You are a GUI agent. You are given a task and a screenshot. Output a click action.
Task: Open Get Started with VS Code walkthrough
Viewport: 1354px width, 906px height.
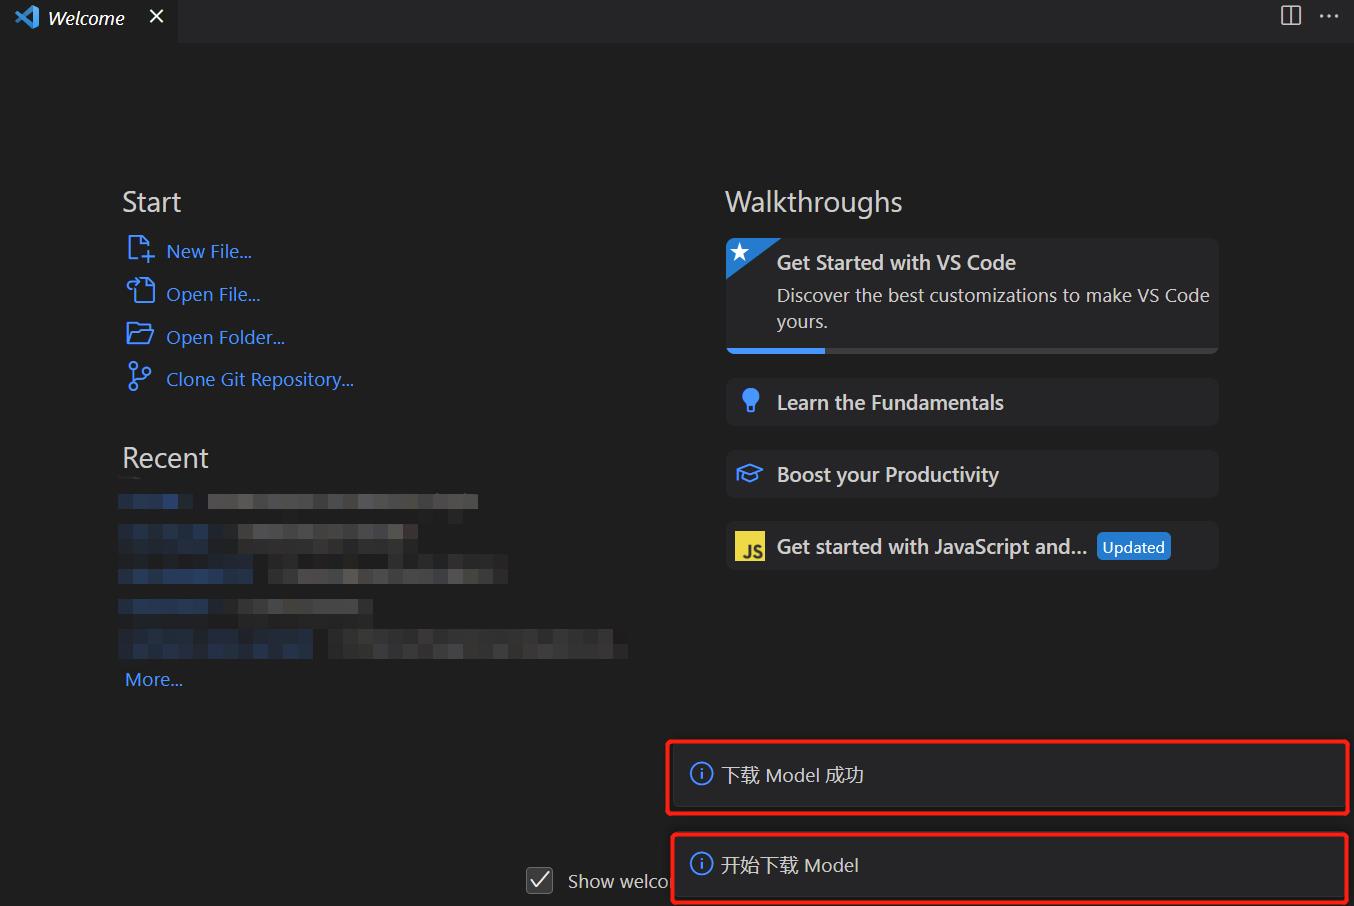972,295
